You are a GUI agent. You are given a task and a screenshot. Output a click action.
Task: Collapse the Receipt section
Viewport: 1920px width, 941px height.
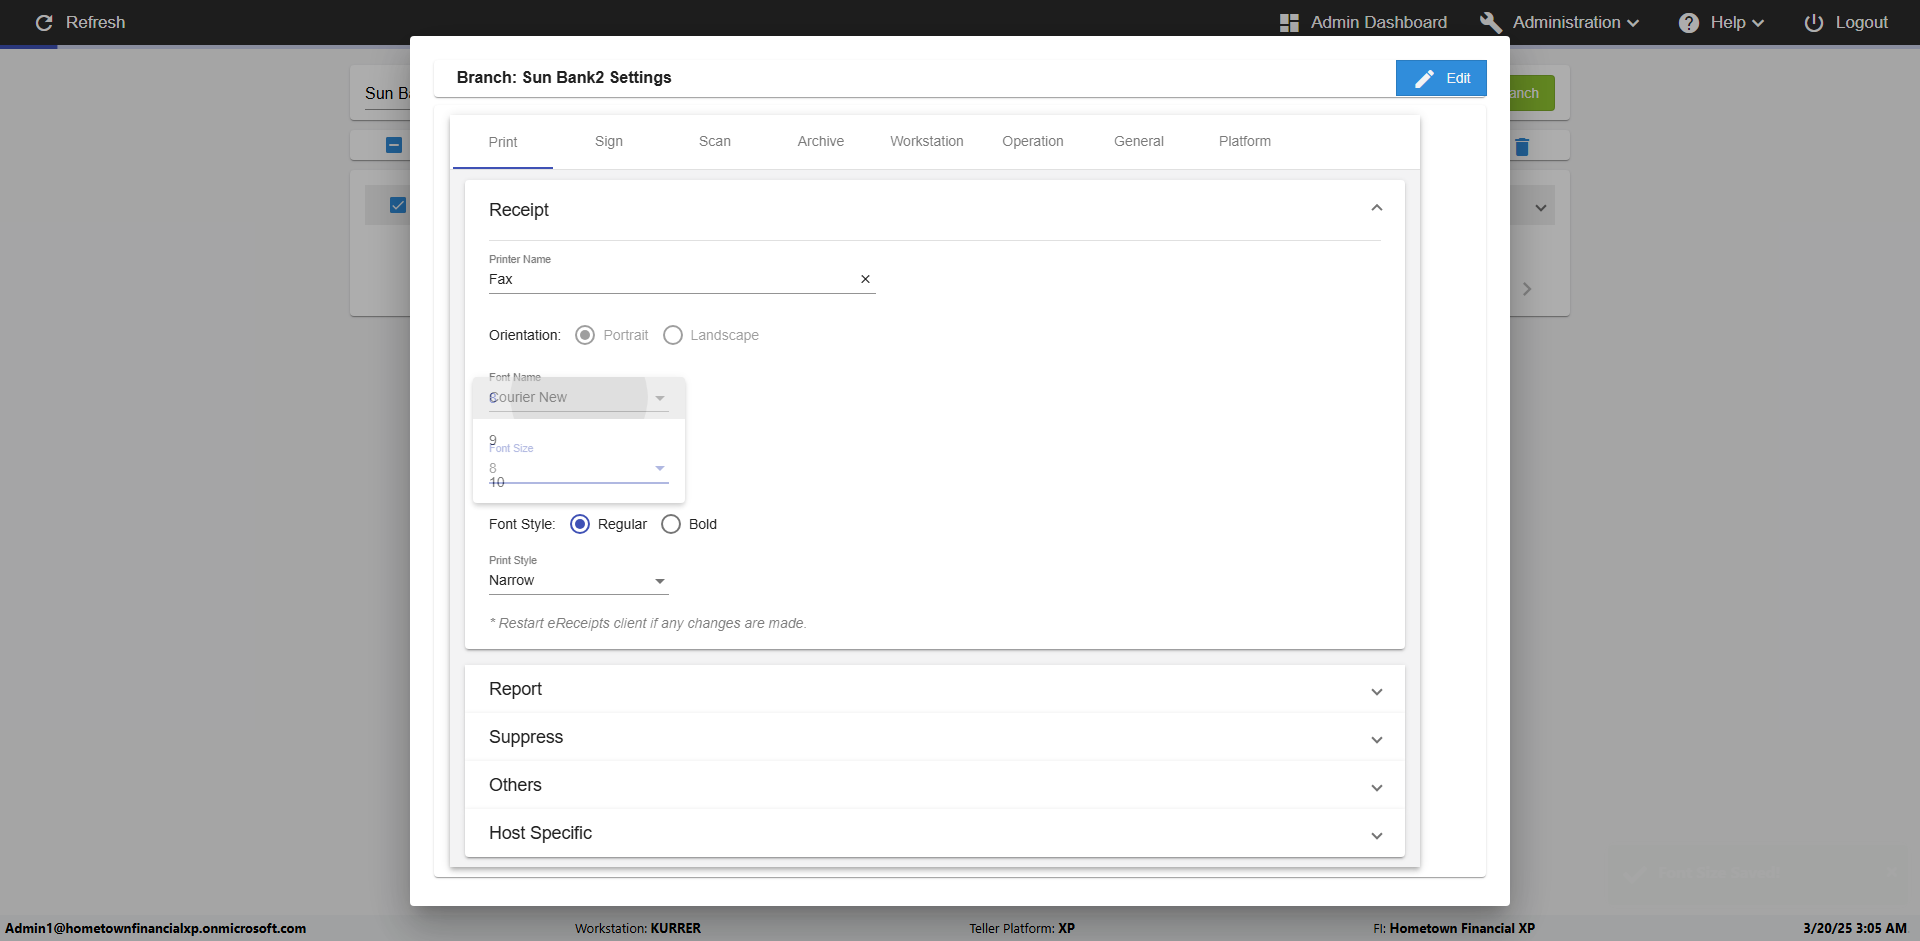click(x=1376, y=208)
